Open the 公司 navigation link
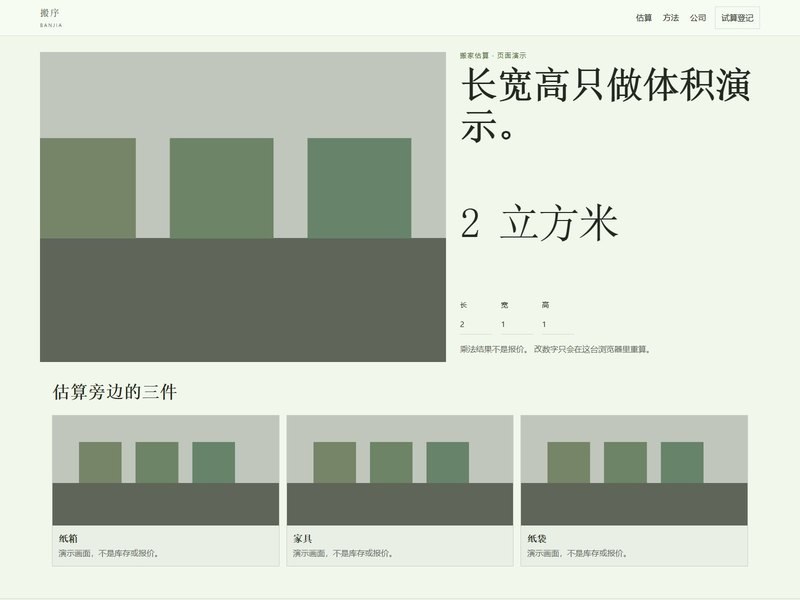The width and height of the screenshot is (800, 600). coord(697,18)
